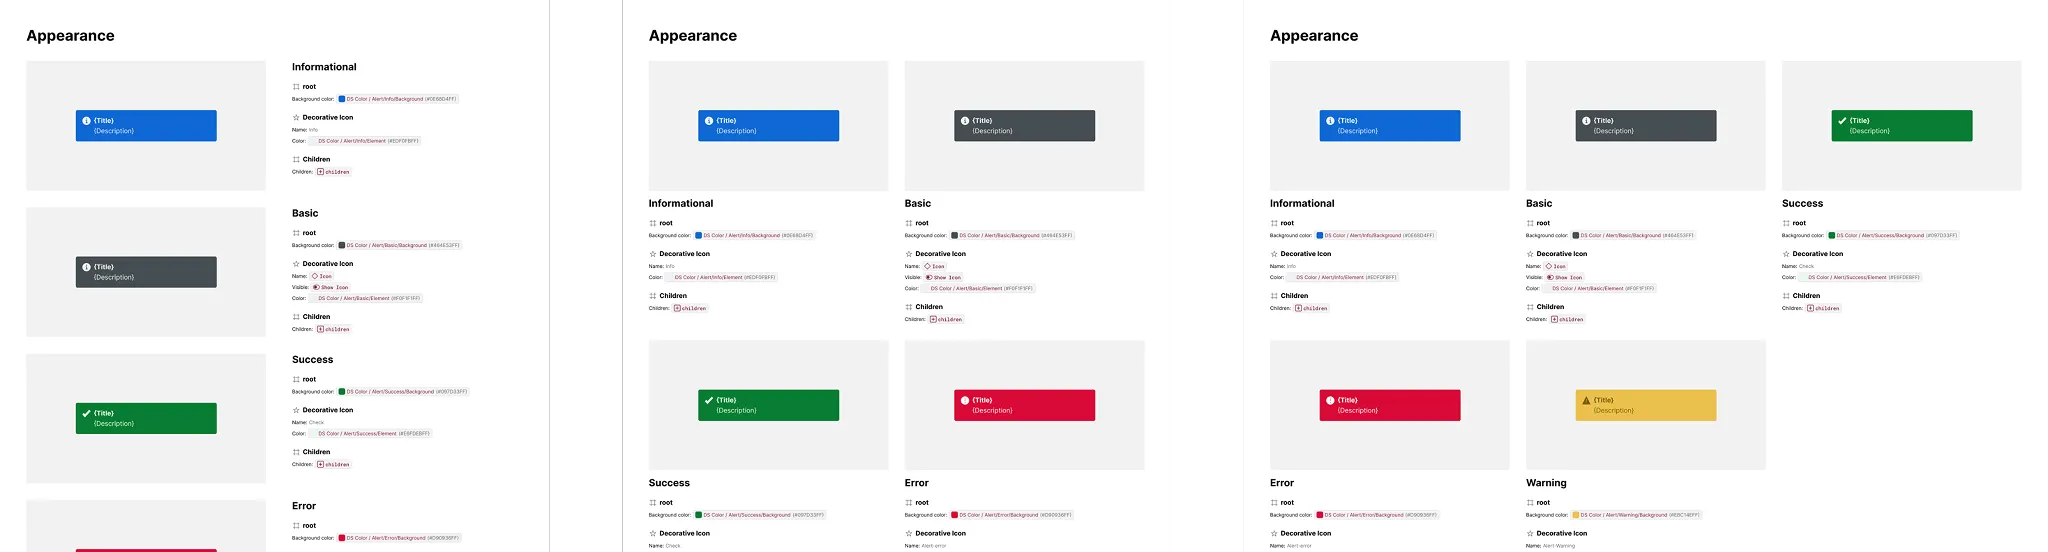2048x552 pixels.
Task: Click the Error heading in the left panel
Action: (304, 506)
